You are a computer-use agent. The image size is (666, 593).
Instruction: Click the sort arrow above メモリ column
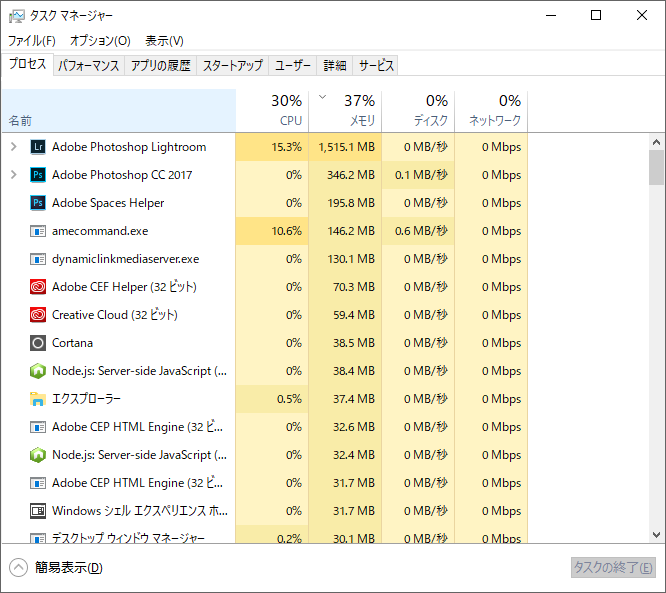pyautogui.click(x=323, y=97)
